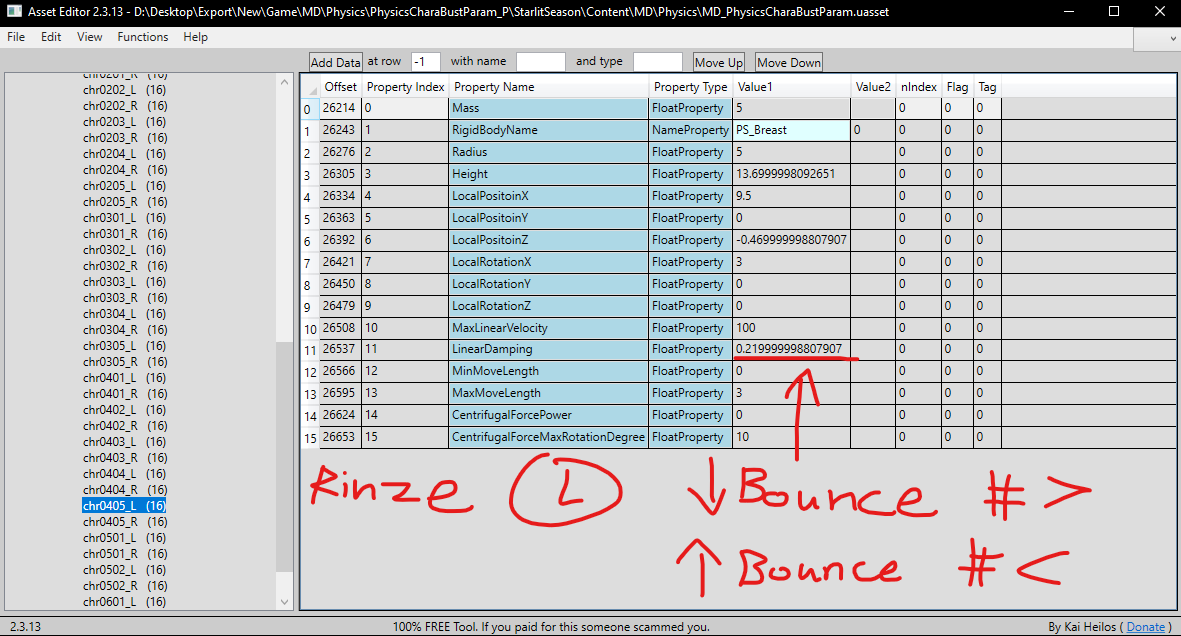Image resolution: width=1181 pixels, height=636 pixels.
Task: Select the Radius property name cell
Action: click(x=548, y=152)
